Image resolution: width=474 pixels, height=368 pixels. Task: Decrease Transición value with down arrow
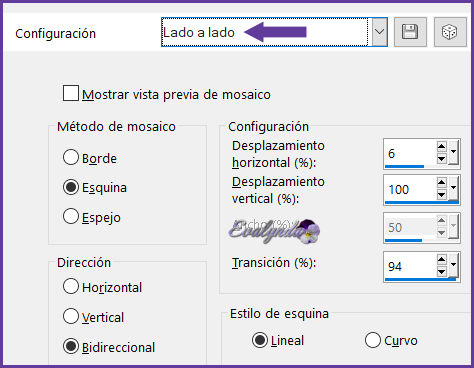pyautogui.click(x=441, y=272)
